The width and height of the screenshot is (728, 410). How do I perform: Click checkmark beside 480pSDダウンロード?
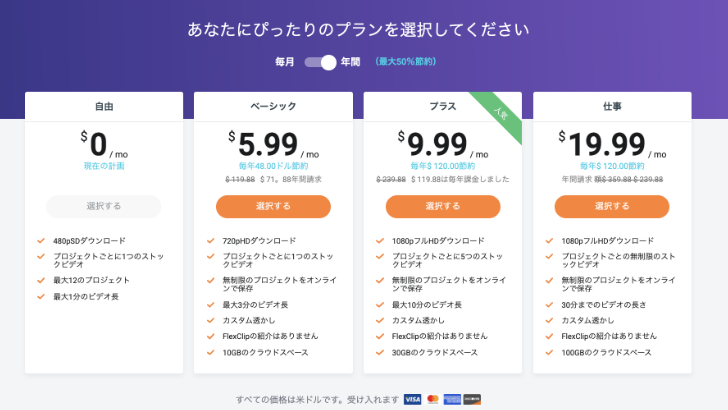click(x=41, y=241)
